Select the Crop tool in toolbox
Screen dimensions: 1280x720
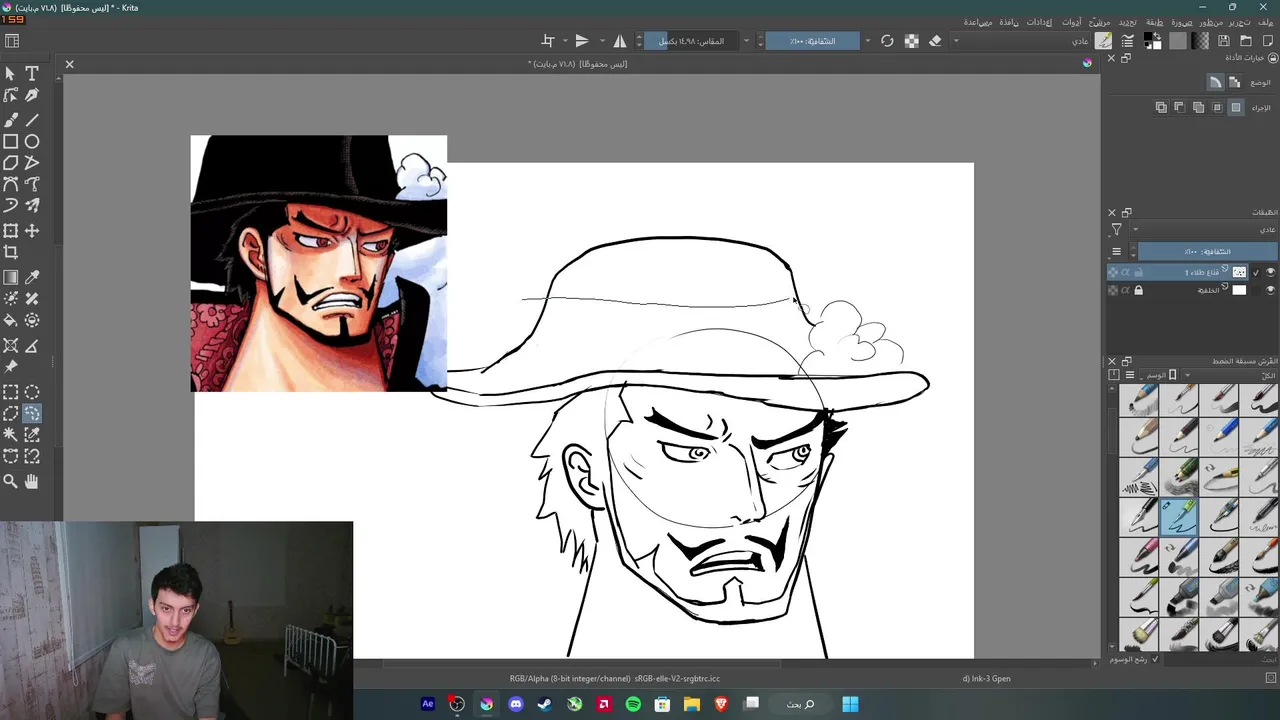10,253
